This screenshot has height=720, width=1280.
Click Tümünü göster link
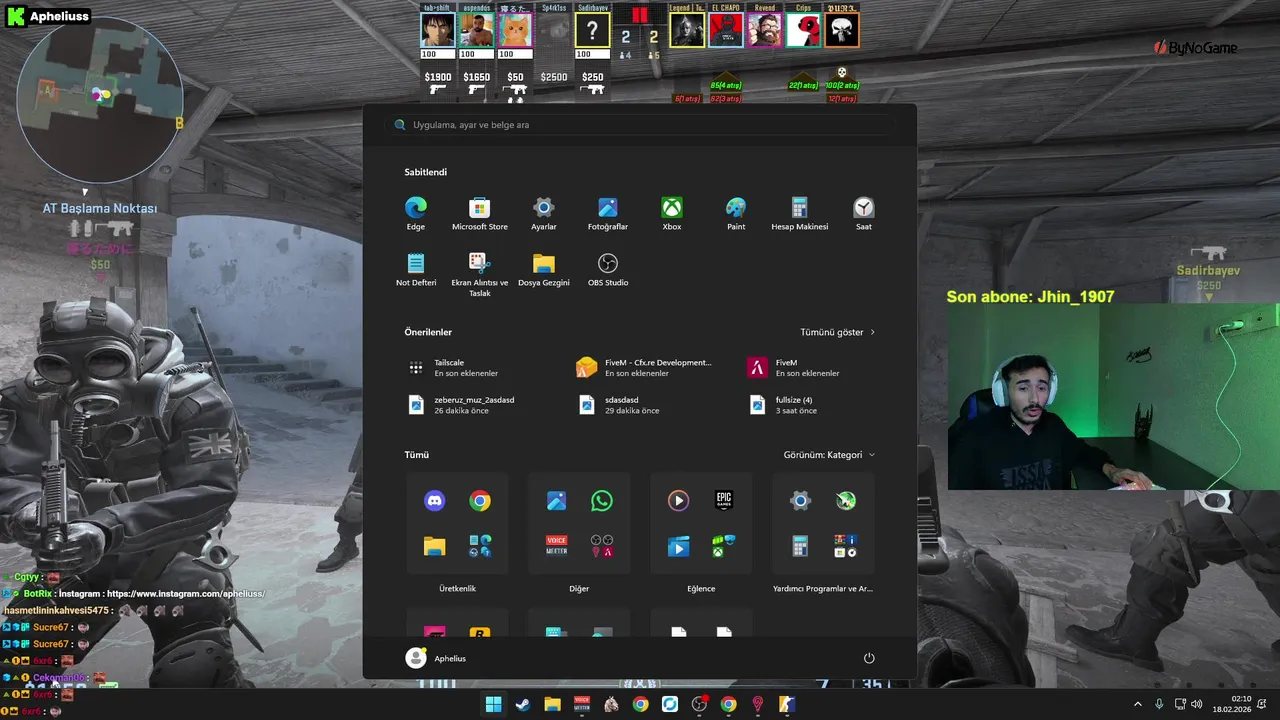point(838,332)
